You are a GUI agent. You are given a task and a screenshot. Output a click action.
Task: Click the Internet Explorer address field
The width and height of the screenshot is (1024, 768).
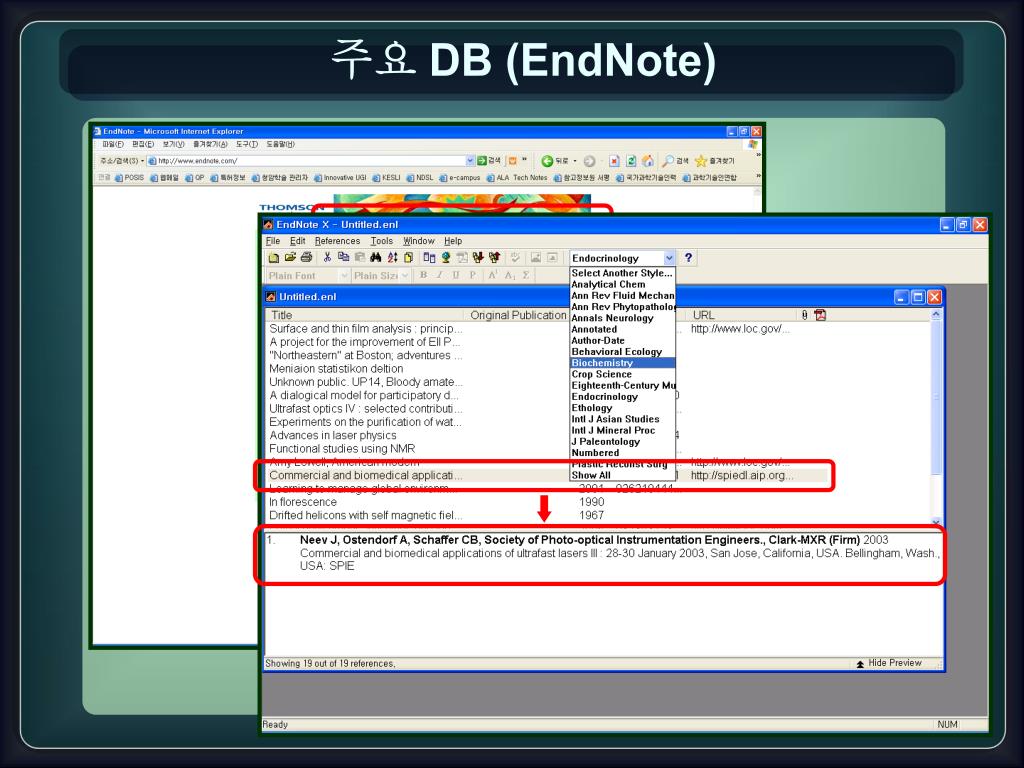coord(306,161)
